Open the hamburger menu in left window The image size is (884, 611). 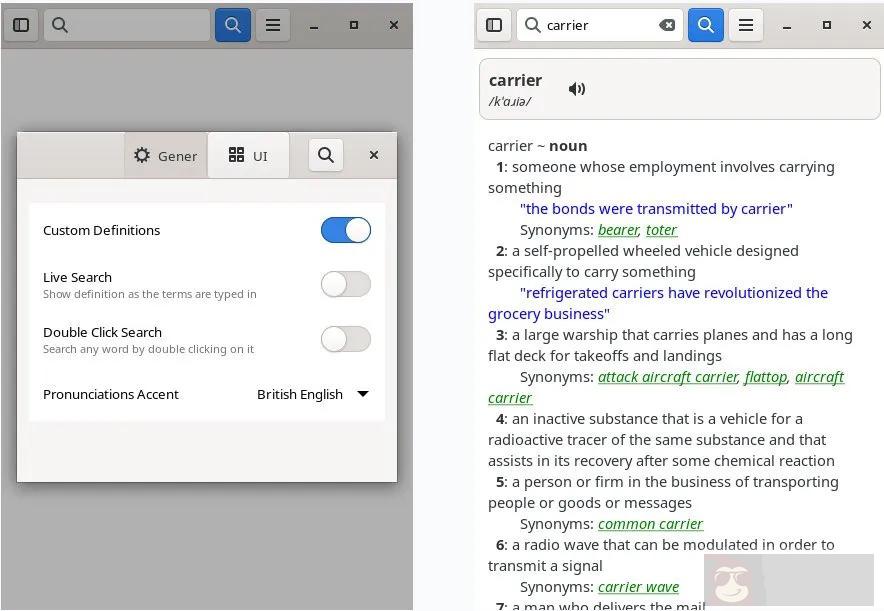point(273,24)
